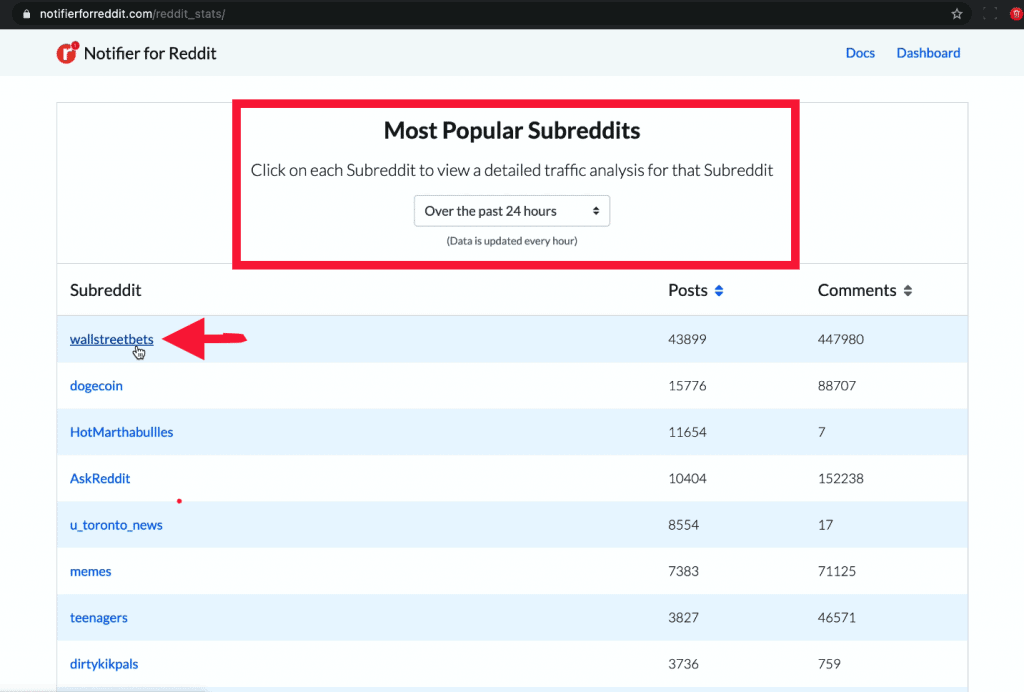The width and height of the screenshot is (1024, 692).
Task: Select posts count 10404
Action: click(687, 478)
